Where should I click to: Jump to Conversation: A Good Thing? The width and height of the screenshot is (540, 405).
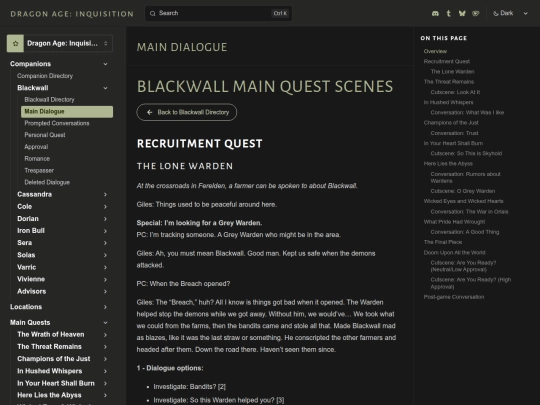click(465, 232)
